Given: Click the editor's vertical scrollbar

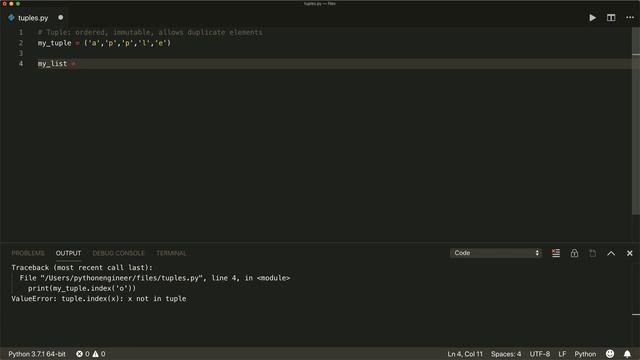Looking at the screenshot, I should pyautogui.click(x=636, y=120).
